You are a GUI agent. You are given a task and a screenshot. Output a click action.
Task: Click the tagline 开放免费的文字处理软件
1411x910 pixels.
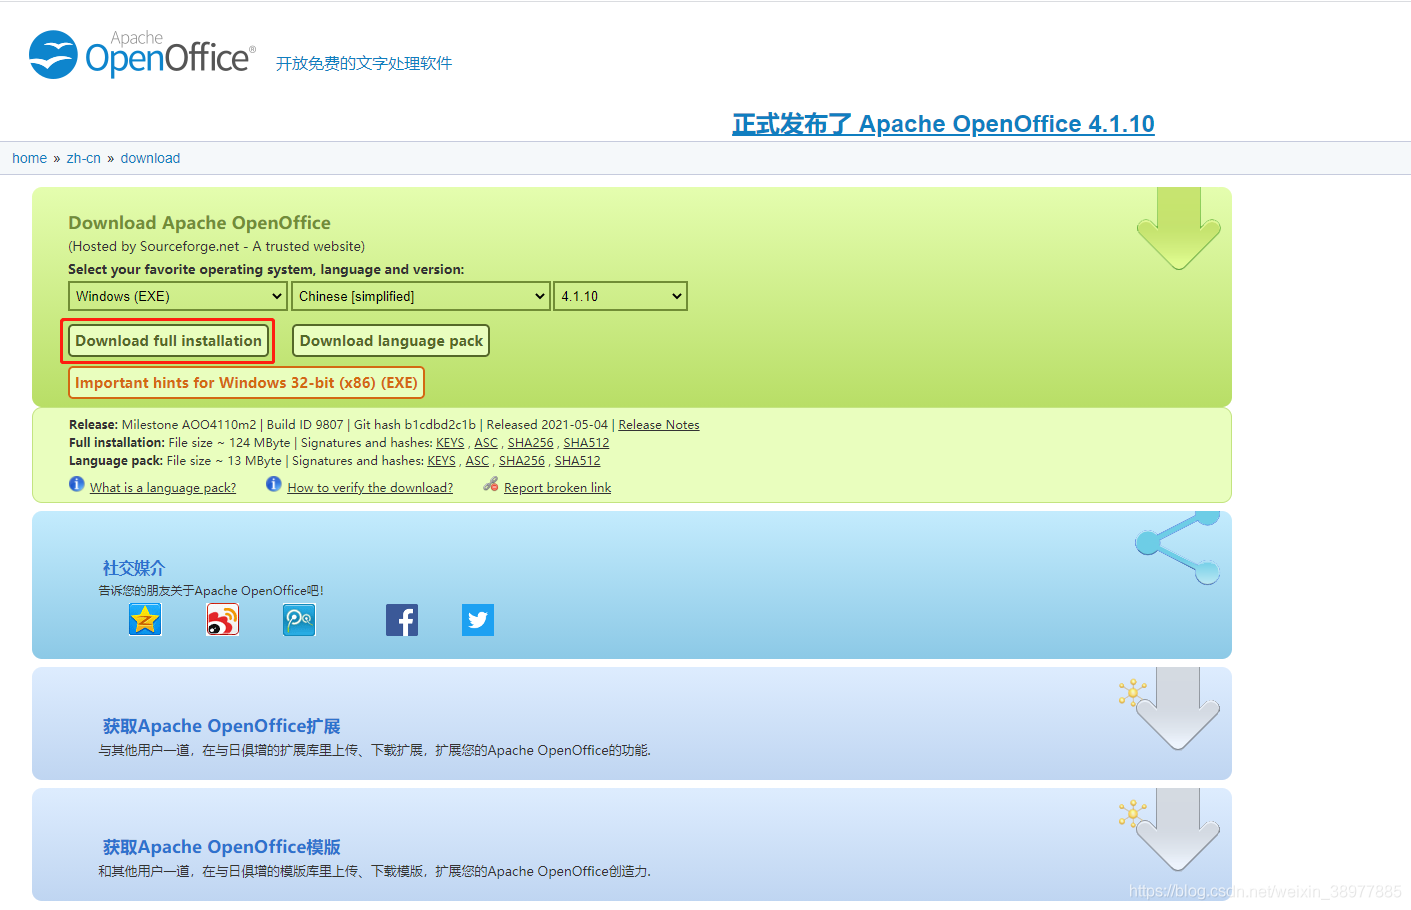[364, 63]
